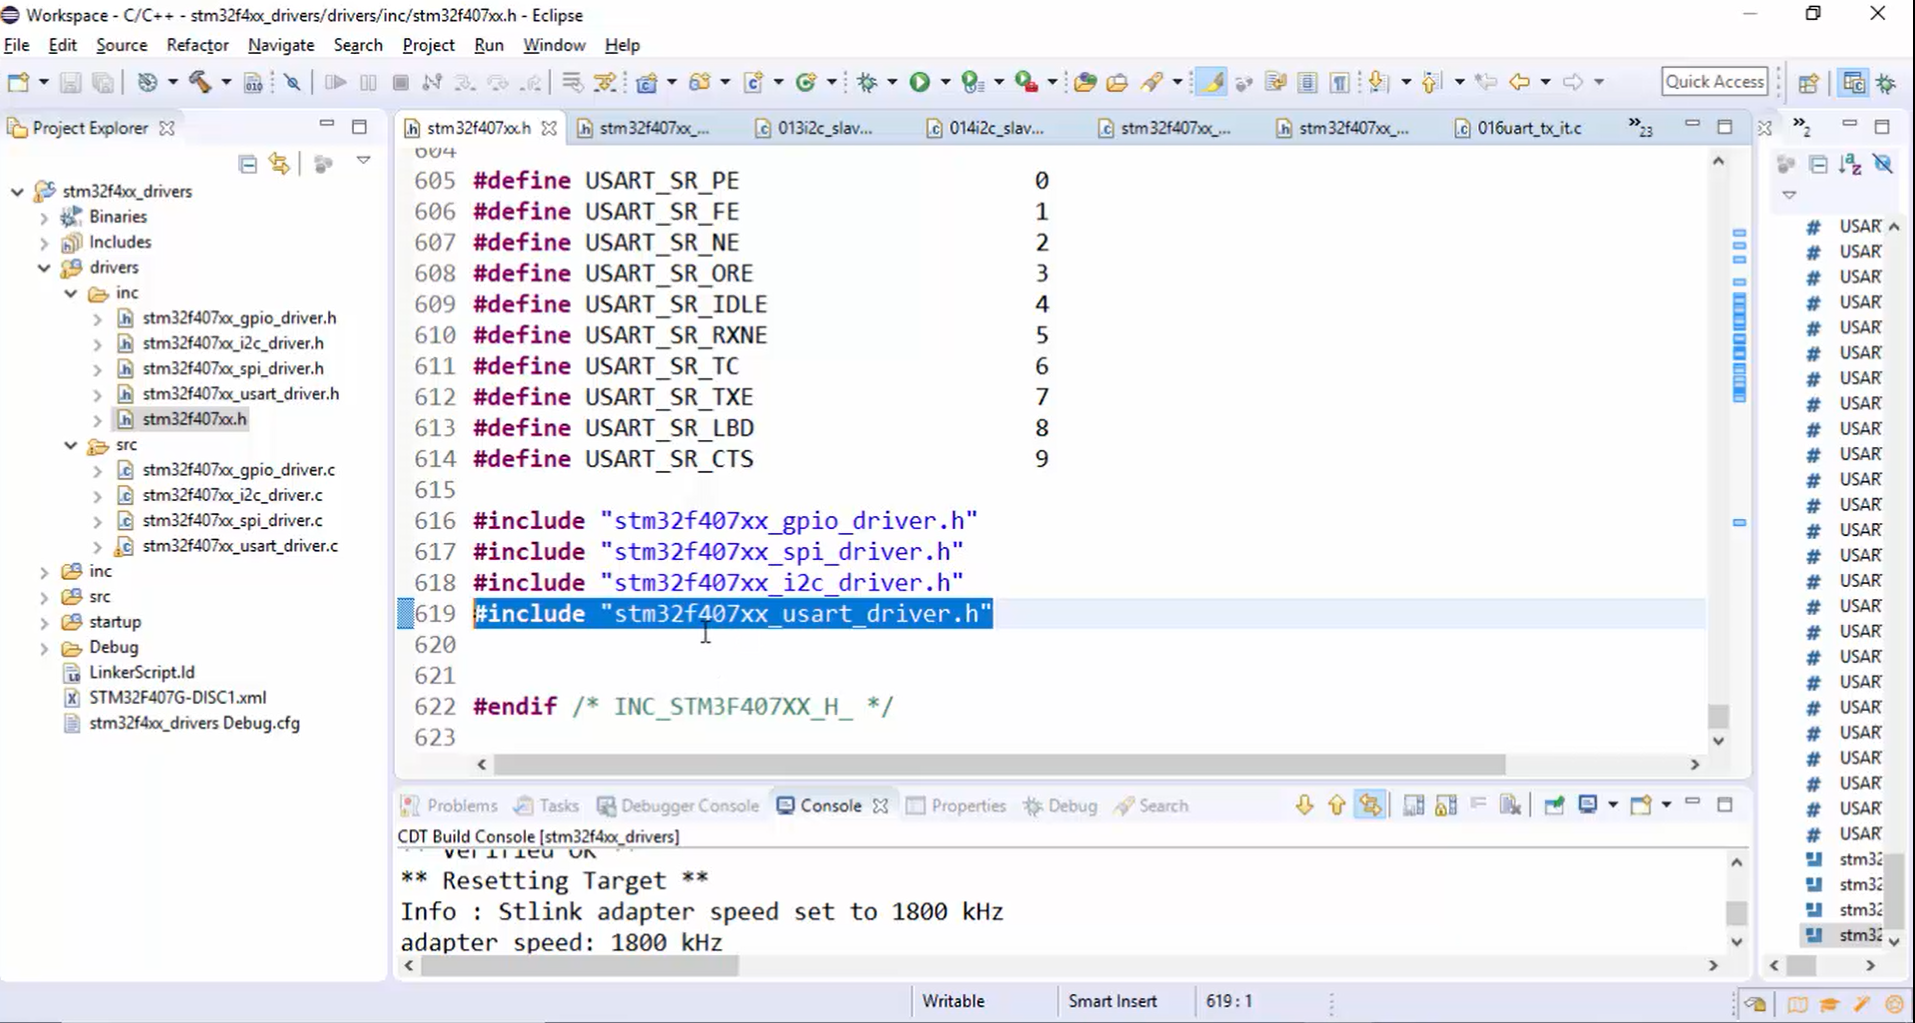Click into the Quick Access field

(x=1715, y=82)
